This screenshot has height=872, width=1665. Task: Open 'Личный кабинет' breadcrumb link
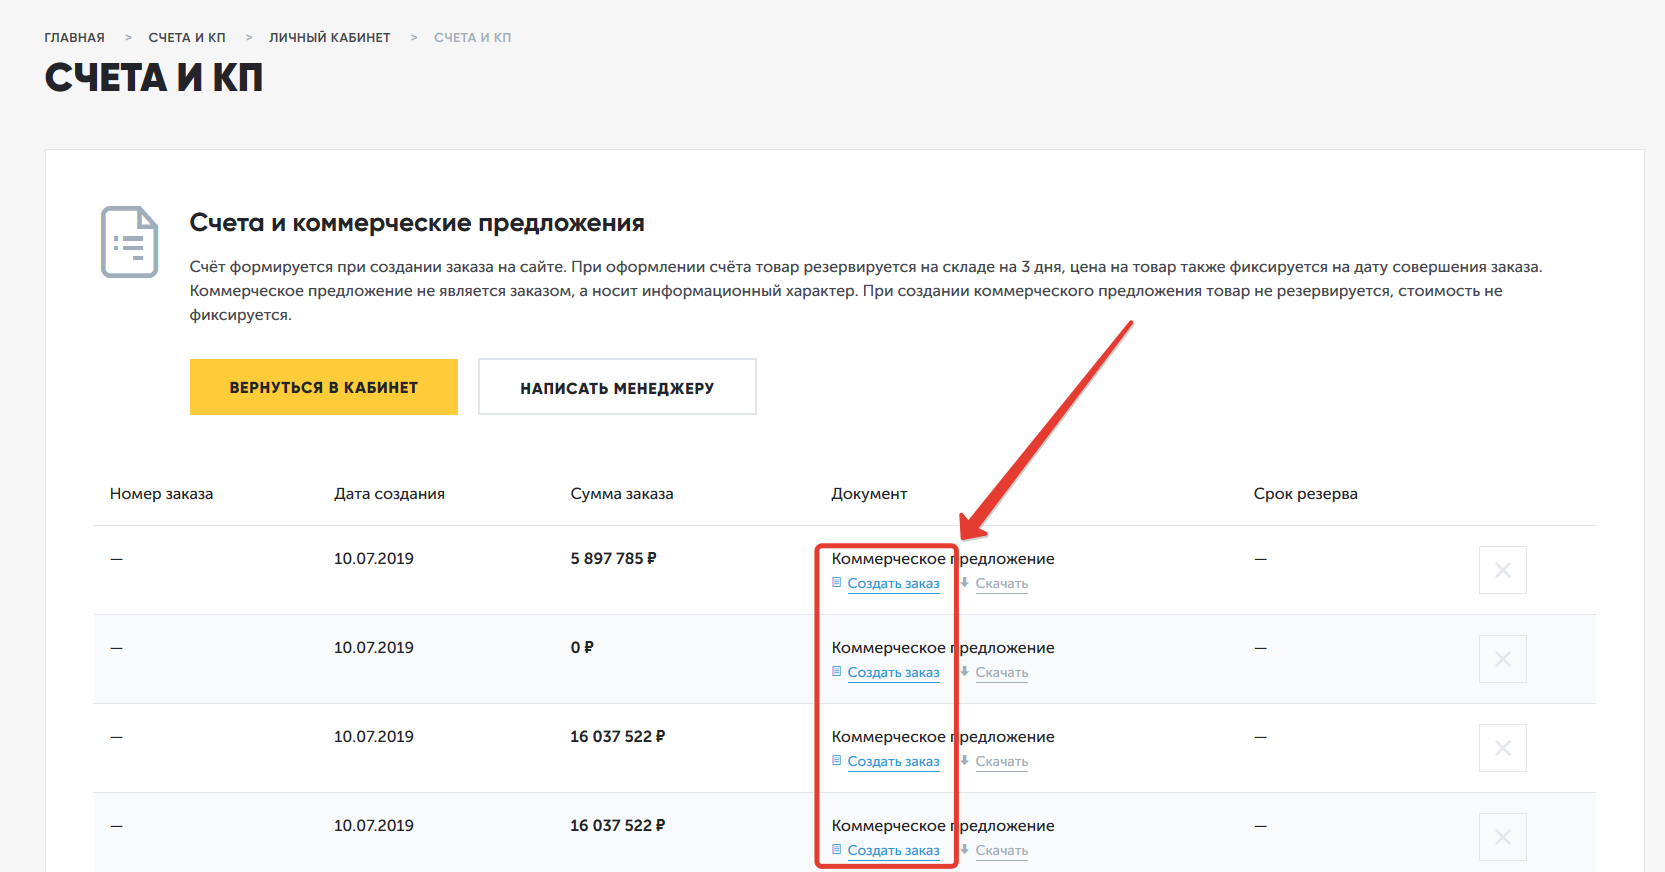click(x=329, y=38)
